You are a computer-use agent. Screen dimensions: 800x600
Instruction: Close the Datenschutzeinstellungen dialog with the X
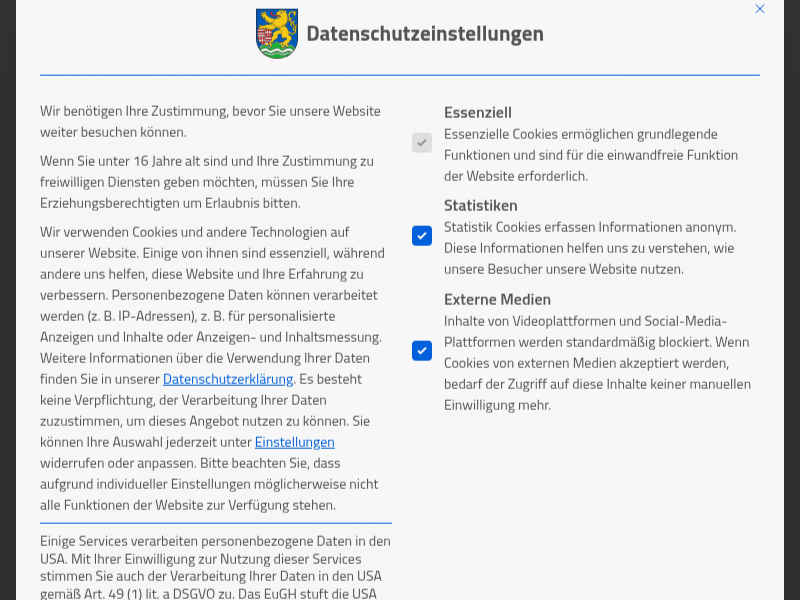tap(760, 9)
